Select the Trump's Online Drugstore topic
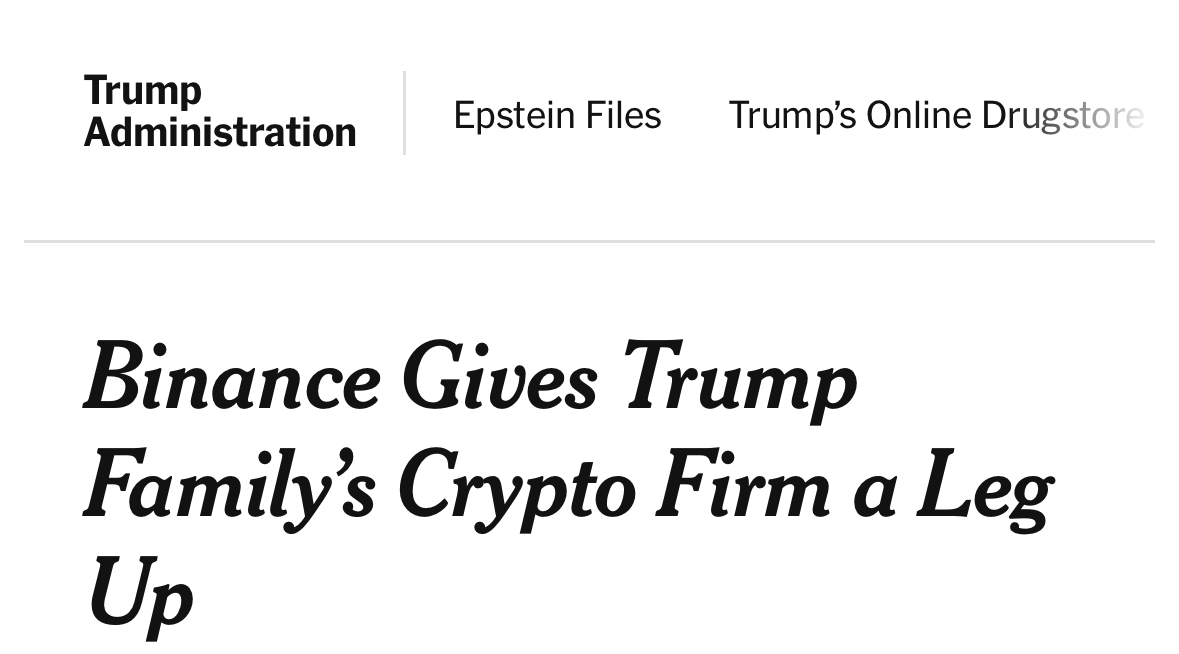 (x=935, y=116)
